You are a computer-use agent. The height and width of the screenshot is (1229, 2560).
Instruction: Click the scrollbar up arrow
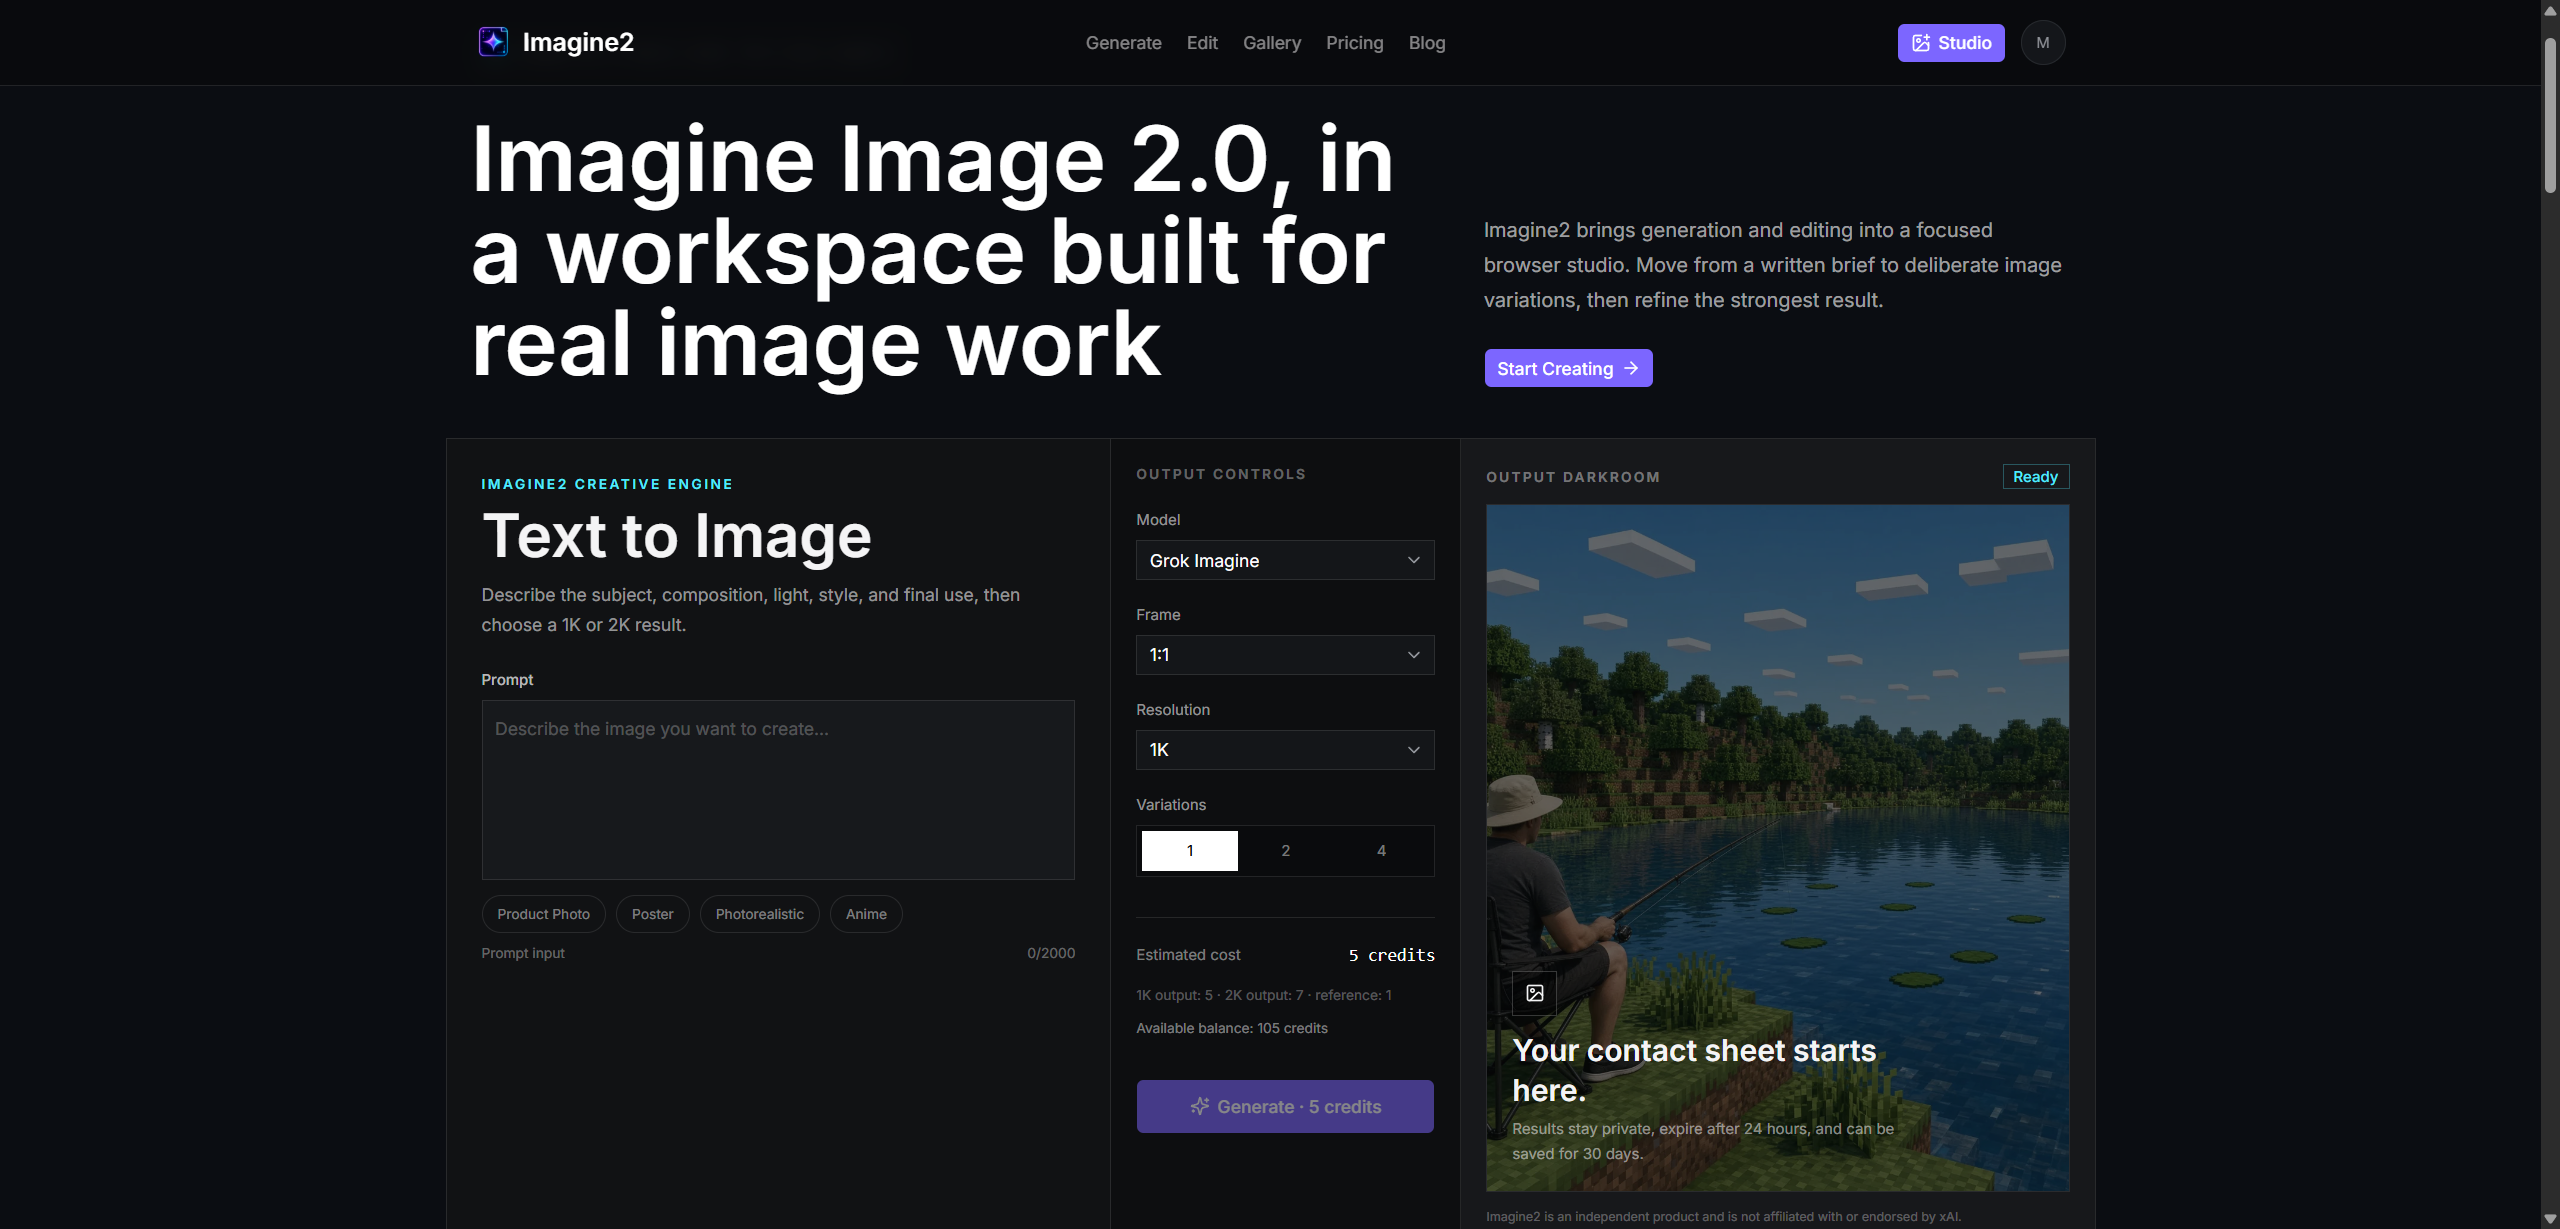(x=2550, y=10)
